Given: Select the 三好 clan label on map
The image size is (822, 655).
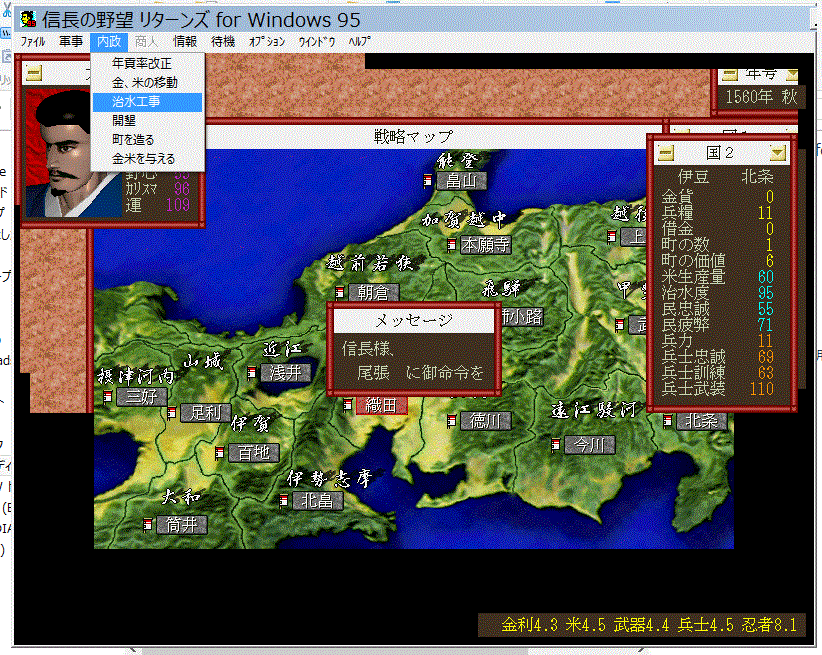Looking at the screenshot, I should pyautogui.click(x=142, y=396).
